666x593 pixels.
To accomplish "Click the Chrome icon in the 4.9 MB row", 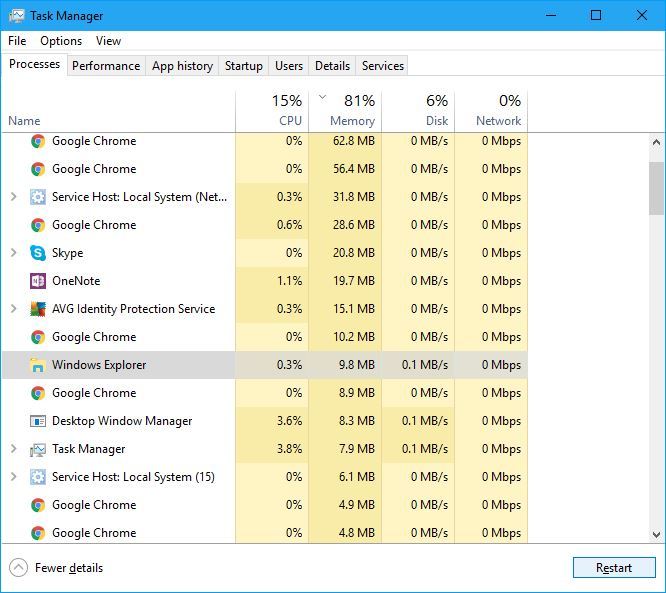I will pos(38,505).
